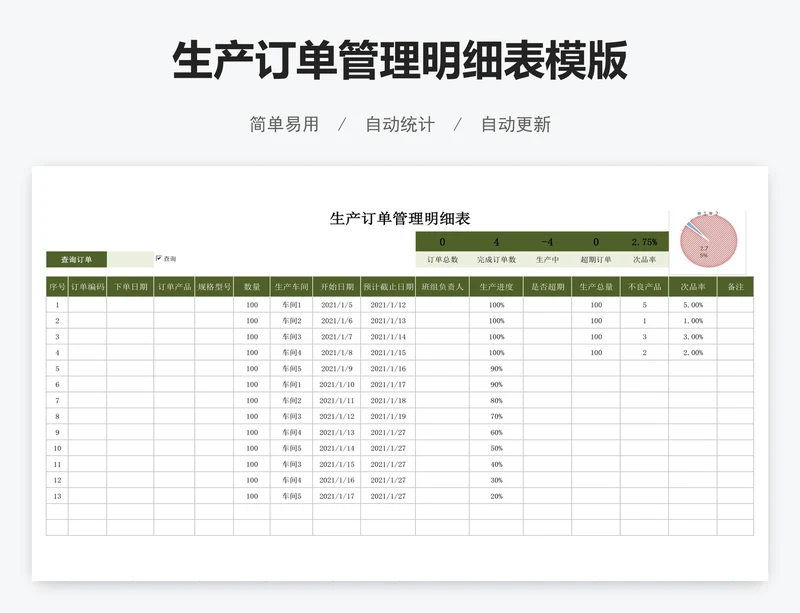Click the 生产中 summary label
The image size is (800, 613).
(x=547, y=259)
